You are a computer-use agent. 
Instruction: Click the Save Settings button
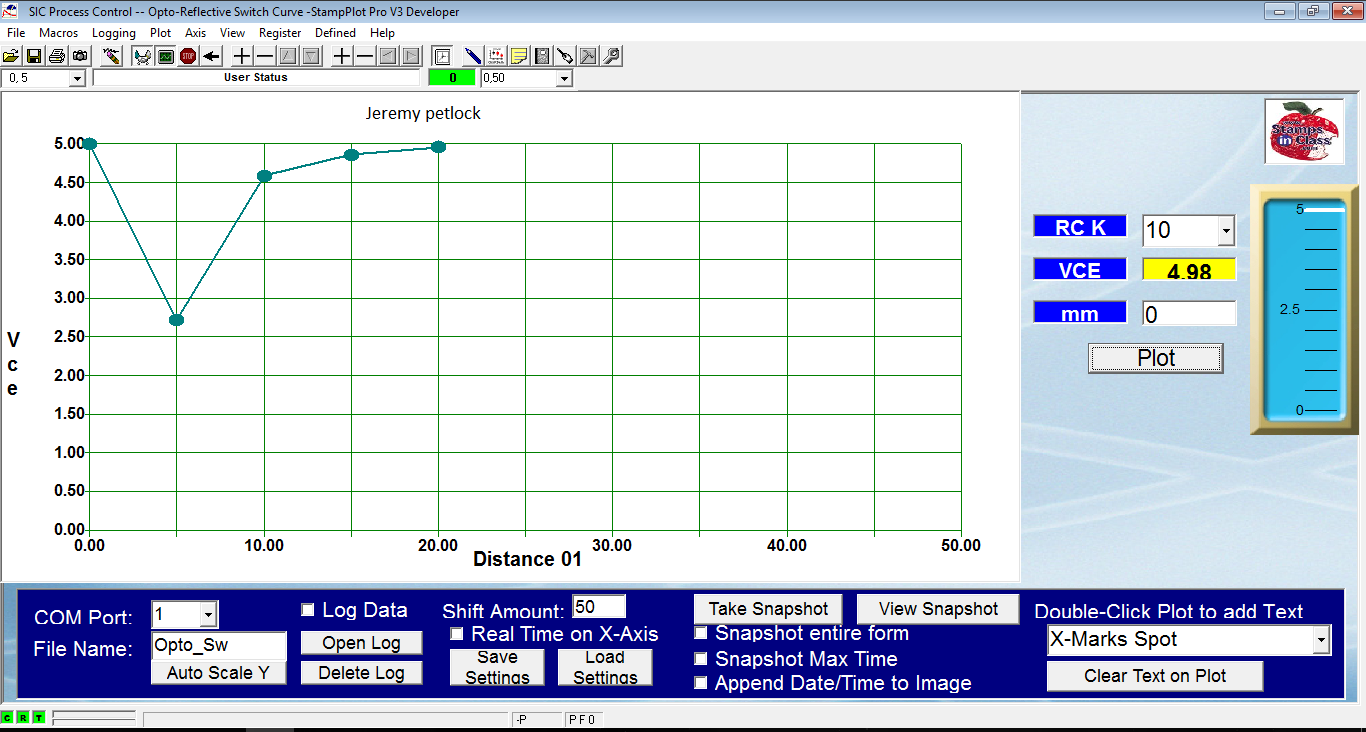click(x=497, y=667)
